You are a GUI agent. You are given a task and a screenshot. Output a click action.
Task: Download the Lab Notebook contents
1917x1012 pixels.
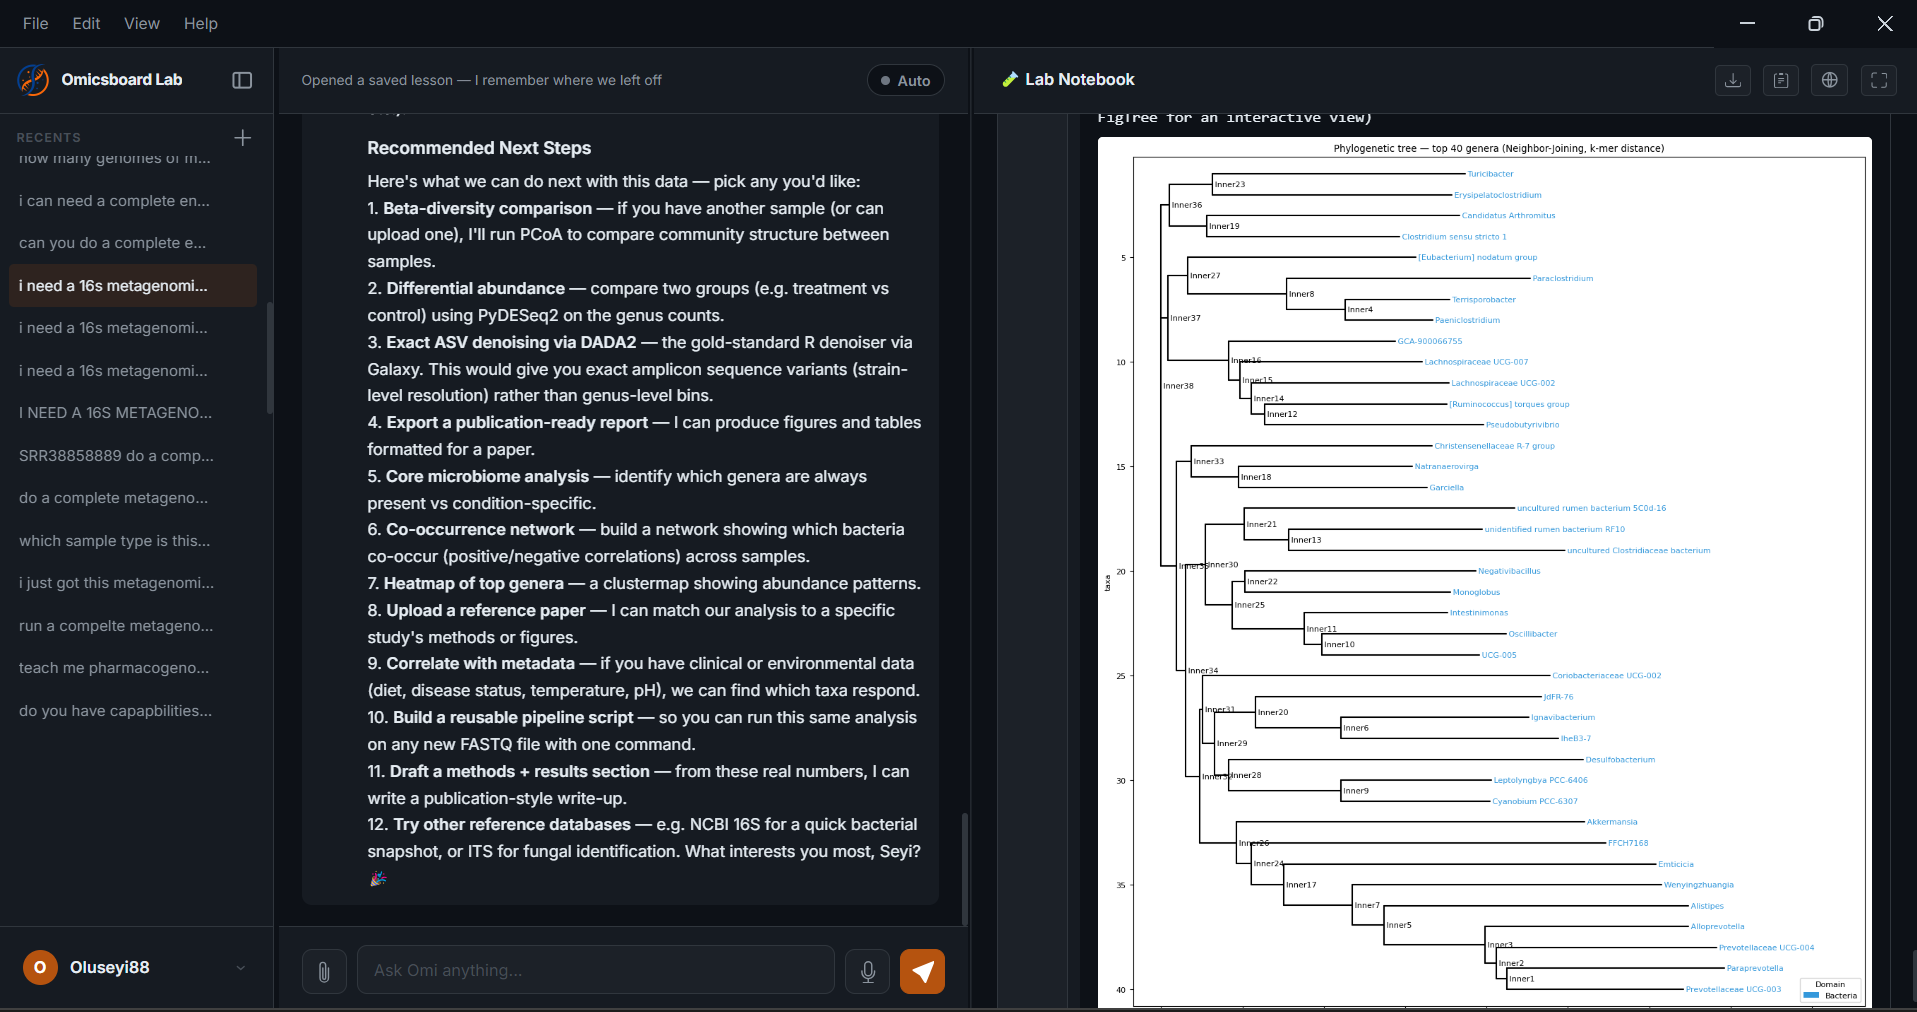click(x=1733, y=80)
